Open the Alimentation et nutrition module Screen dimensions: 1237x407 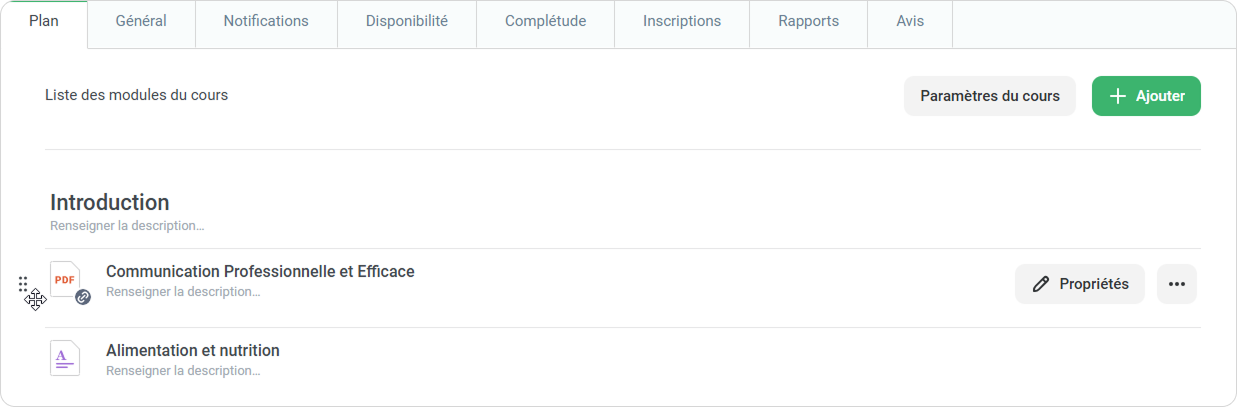[193, 350]
